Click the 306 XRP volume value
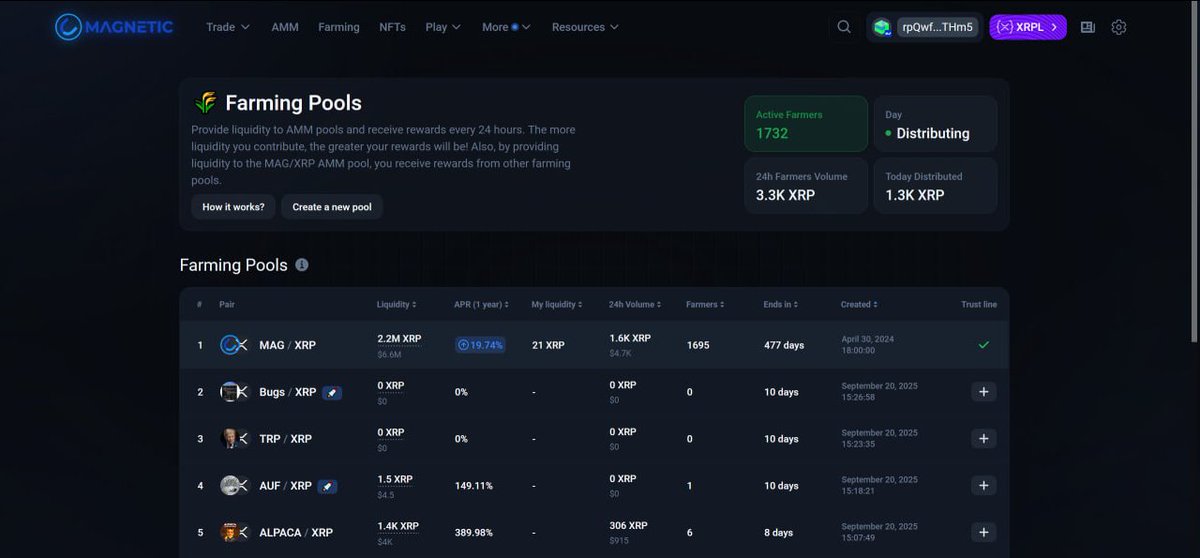Image resolution: width=1200 pixels, height=558 pixels. pos(628,526)
